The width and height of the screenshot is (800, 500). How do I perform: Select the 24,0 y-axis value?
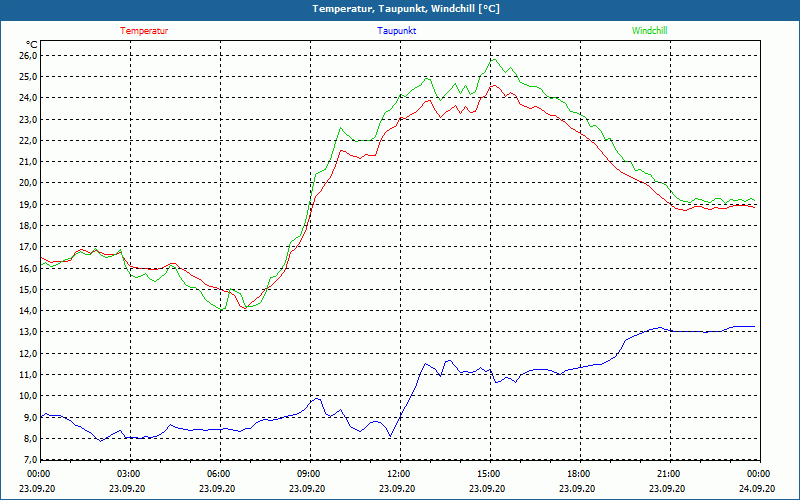(x=28, y=97)
